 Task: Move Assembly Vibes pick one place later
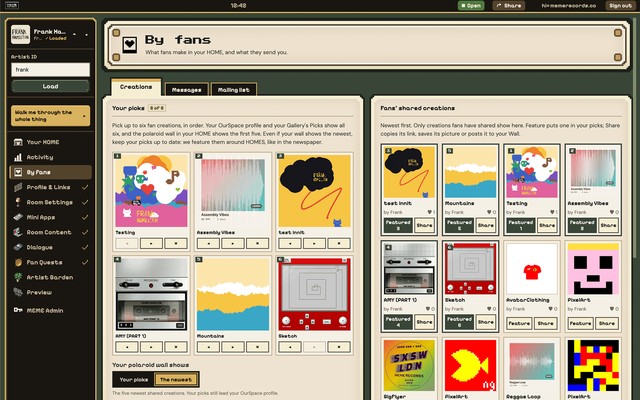point(233,244)
